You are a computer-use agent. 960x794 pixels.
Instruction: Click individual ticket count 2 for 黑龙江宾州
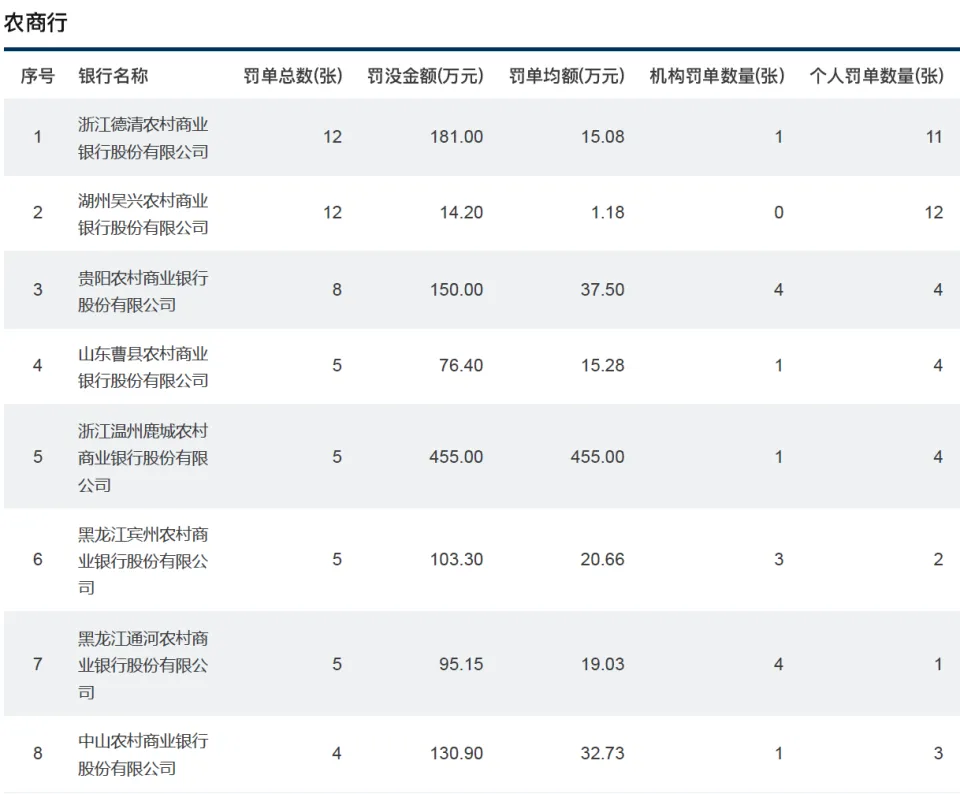point(938,559)
